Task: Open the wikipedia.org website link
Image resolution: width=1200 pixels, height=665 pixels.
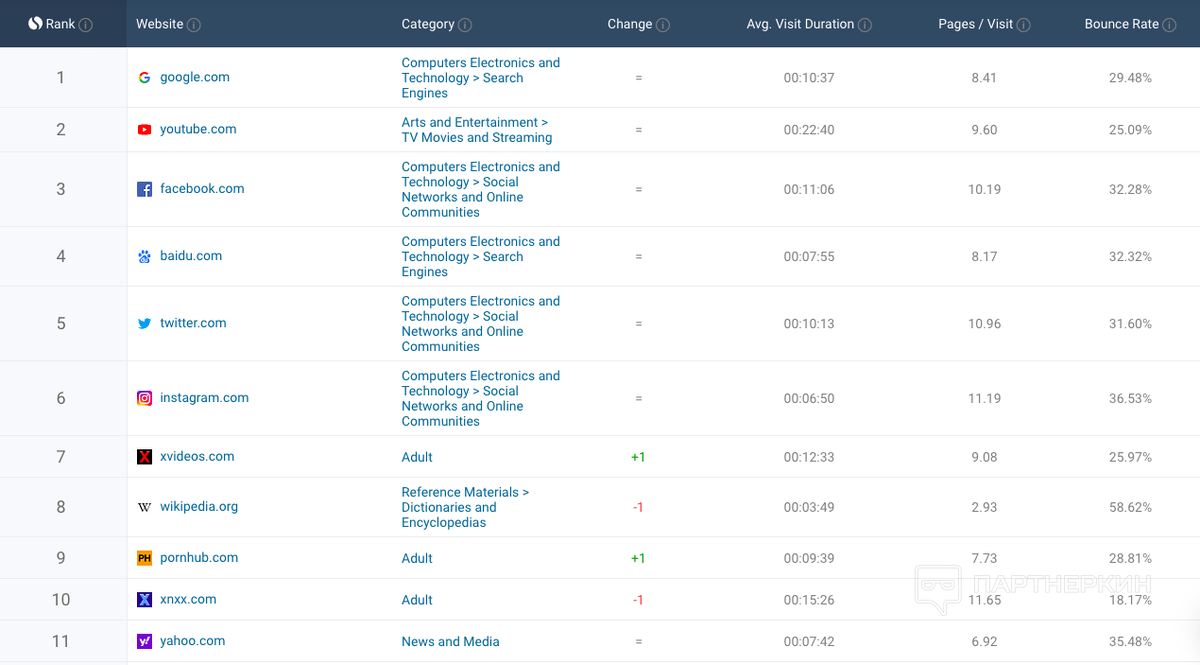Action: 199,506
